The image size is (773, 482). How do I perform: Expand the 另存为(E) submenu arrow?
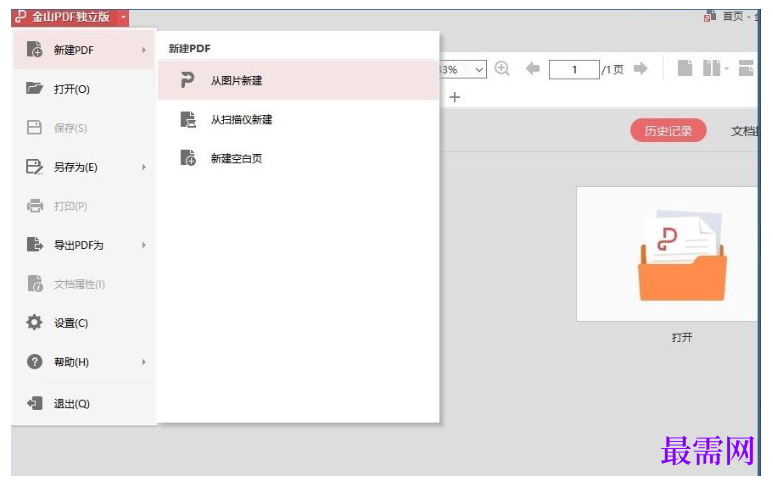[144, 167]
